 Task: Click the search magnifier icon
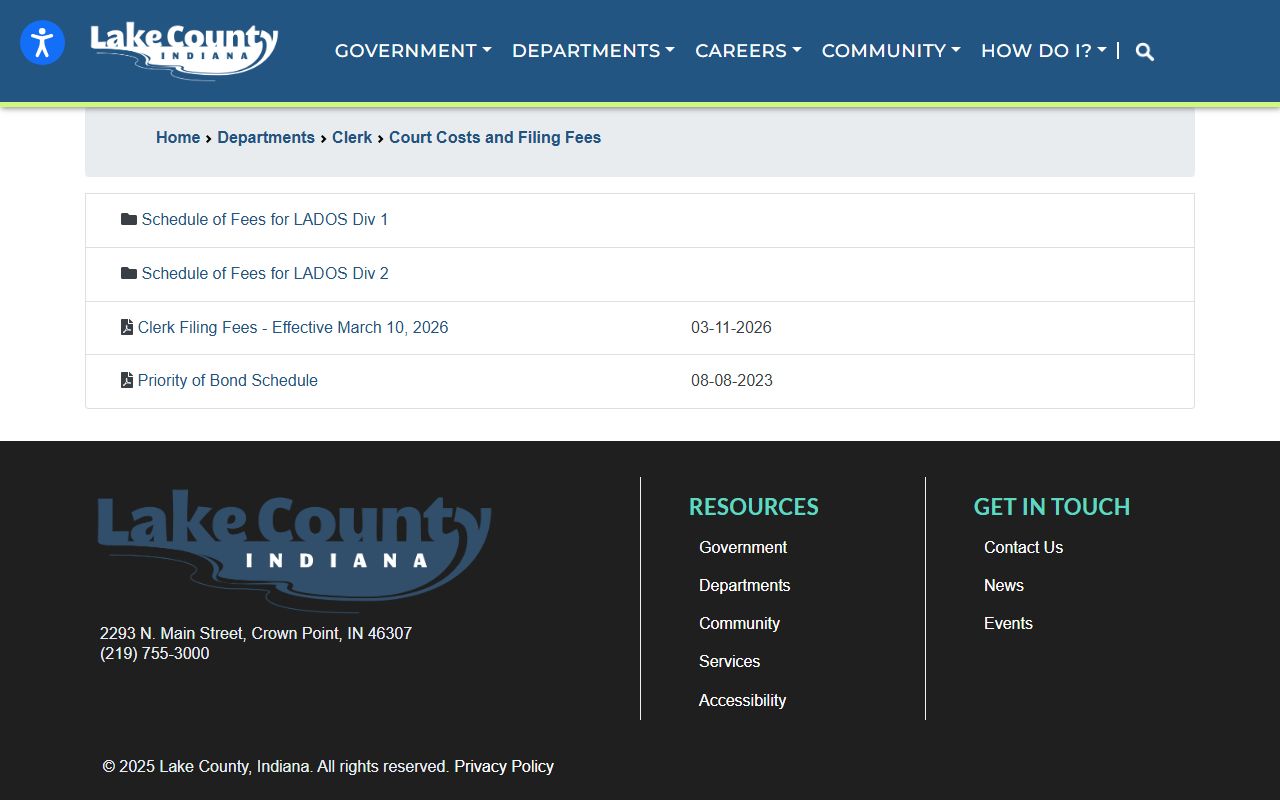[x=1145, y=52]
